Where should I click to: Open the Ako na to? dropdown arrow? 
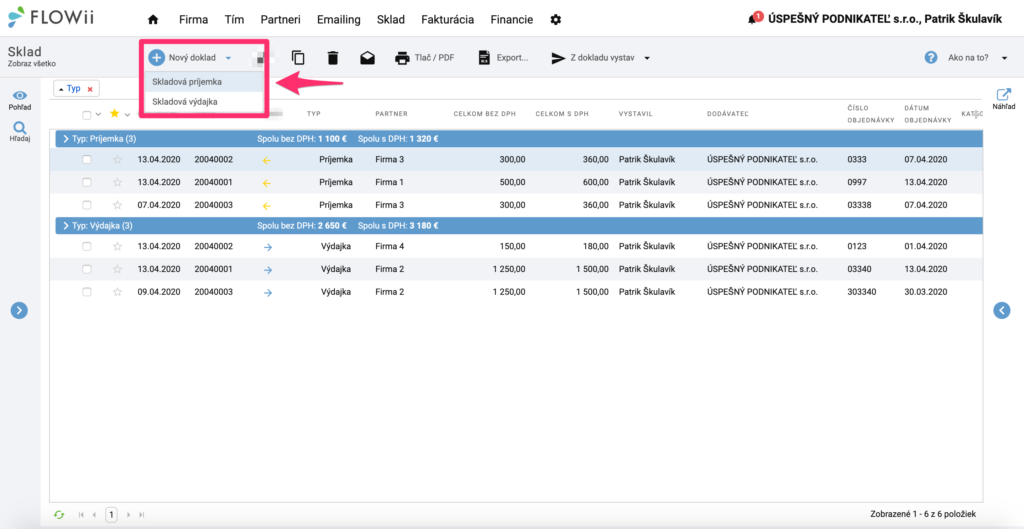[x=1004, y=58]
